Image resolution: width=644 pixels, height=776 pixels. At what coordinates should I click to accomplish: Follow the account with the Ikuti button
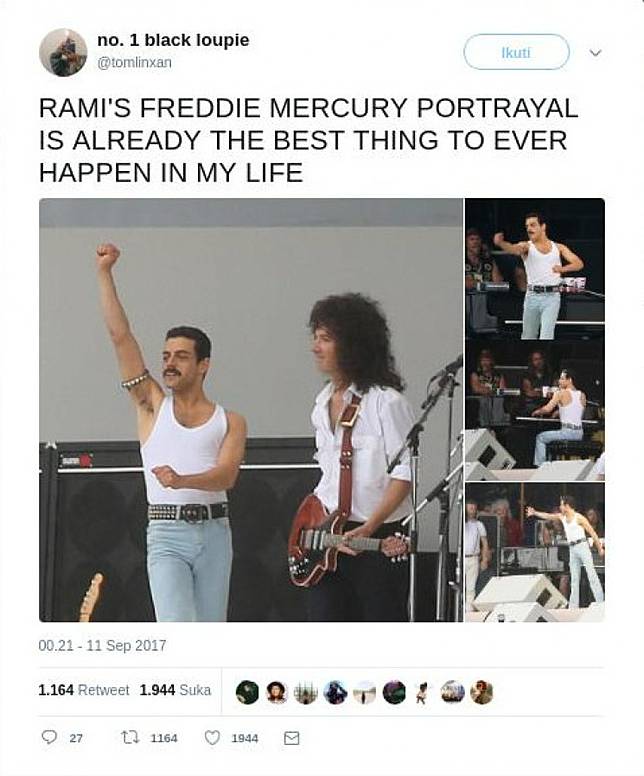point(516,52)
